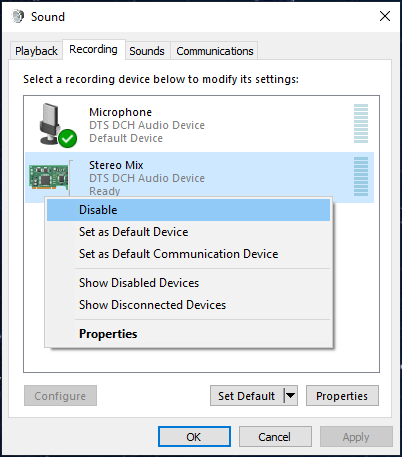Open the Set Default dropdown arrow

tap(291, 396)
